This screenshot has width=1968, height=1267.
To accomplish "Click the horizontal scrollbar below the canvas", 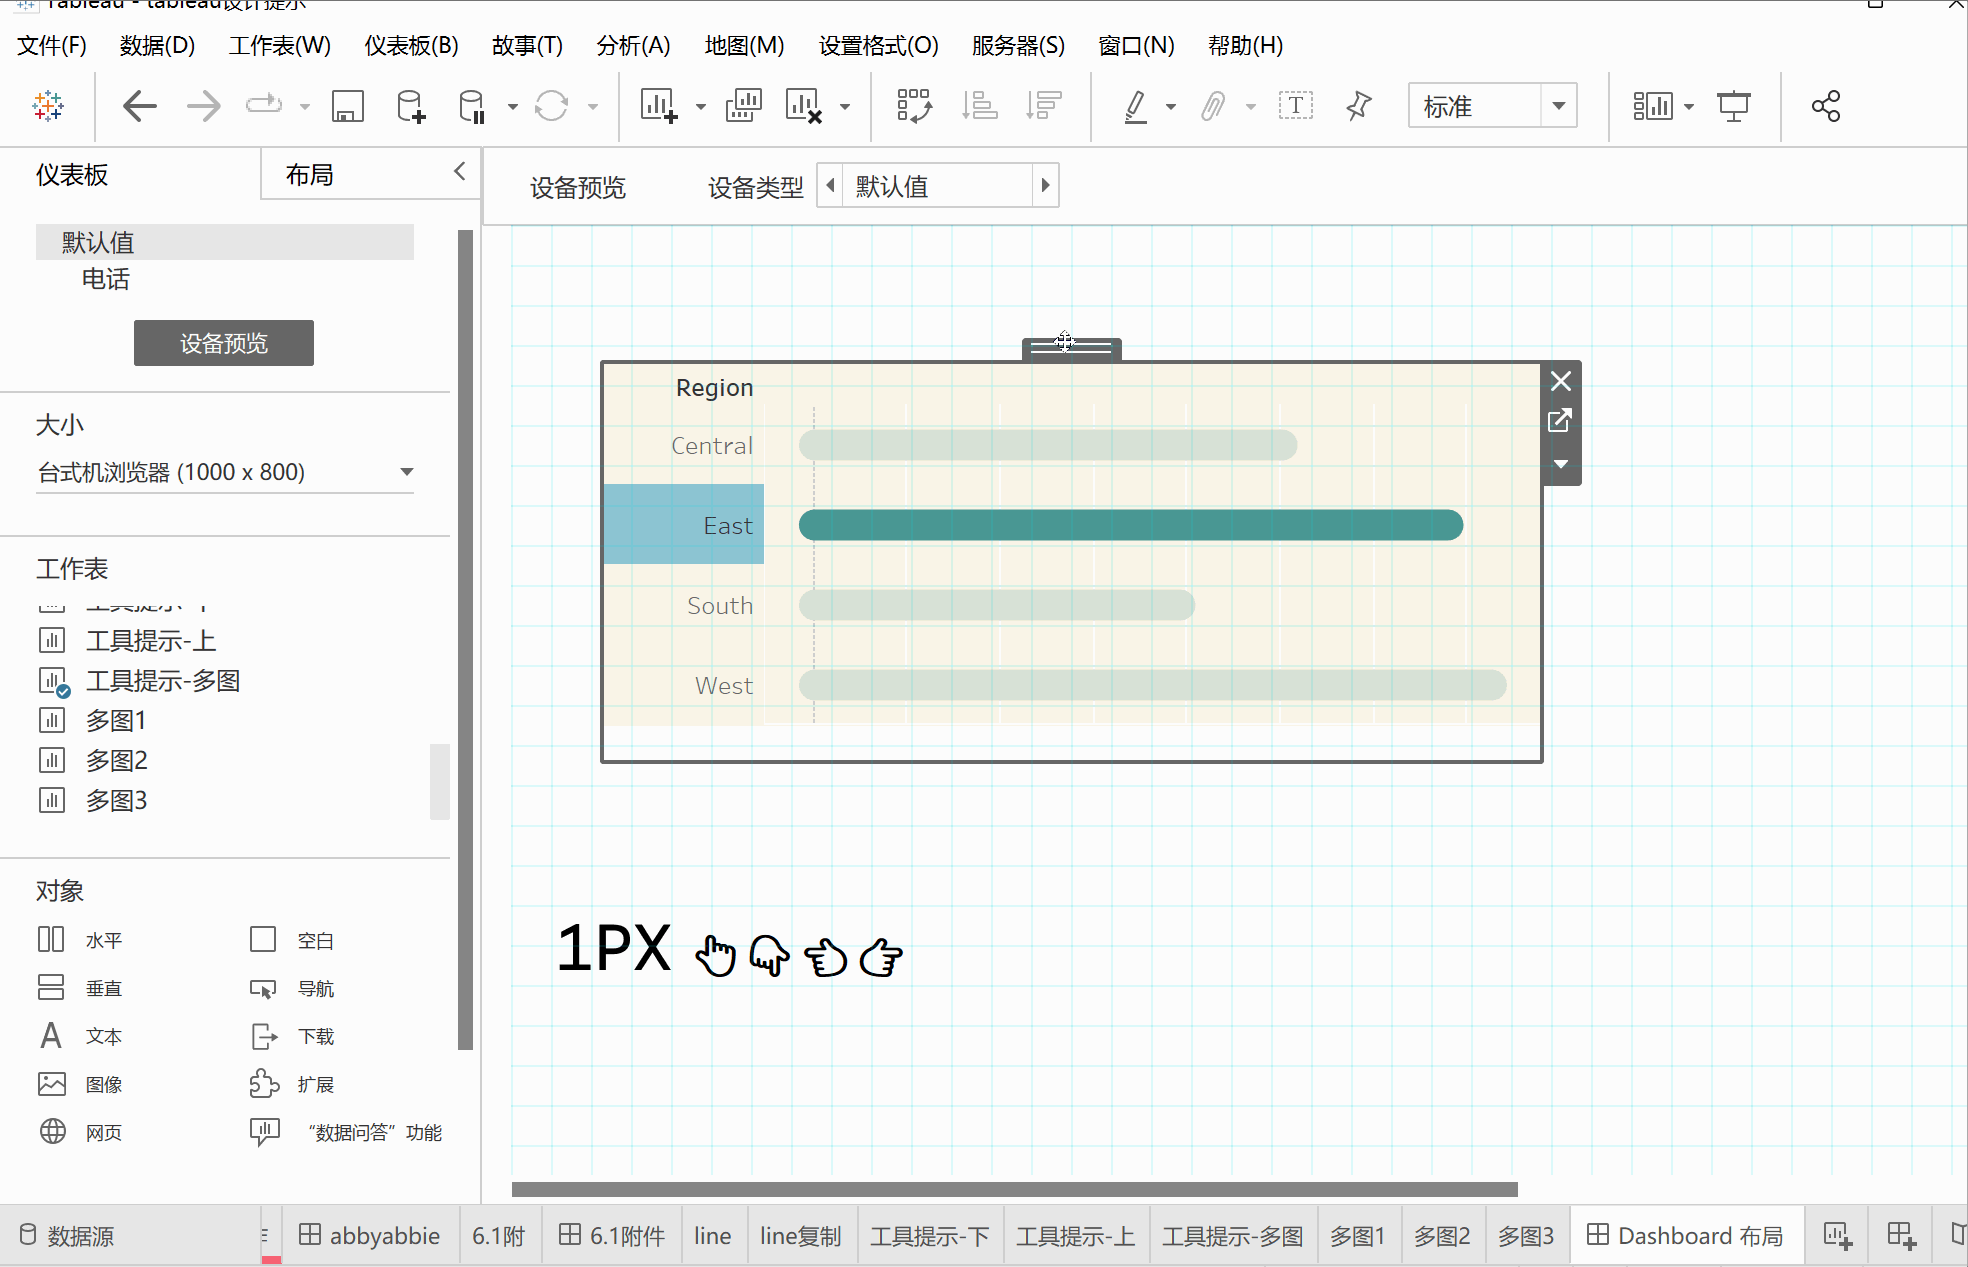I will pos(1014,1189).
